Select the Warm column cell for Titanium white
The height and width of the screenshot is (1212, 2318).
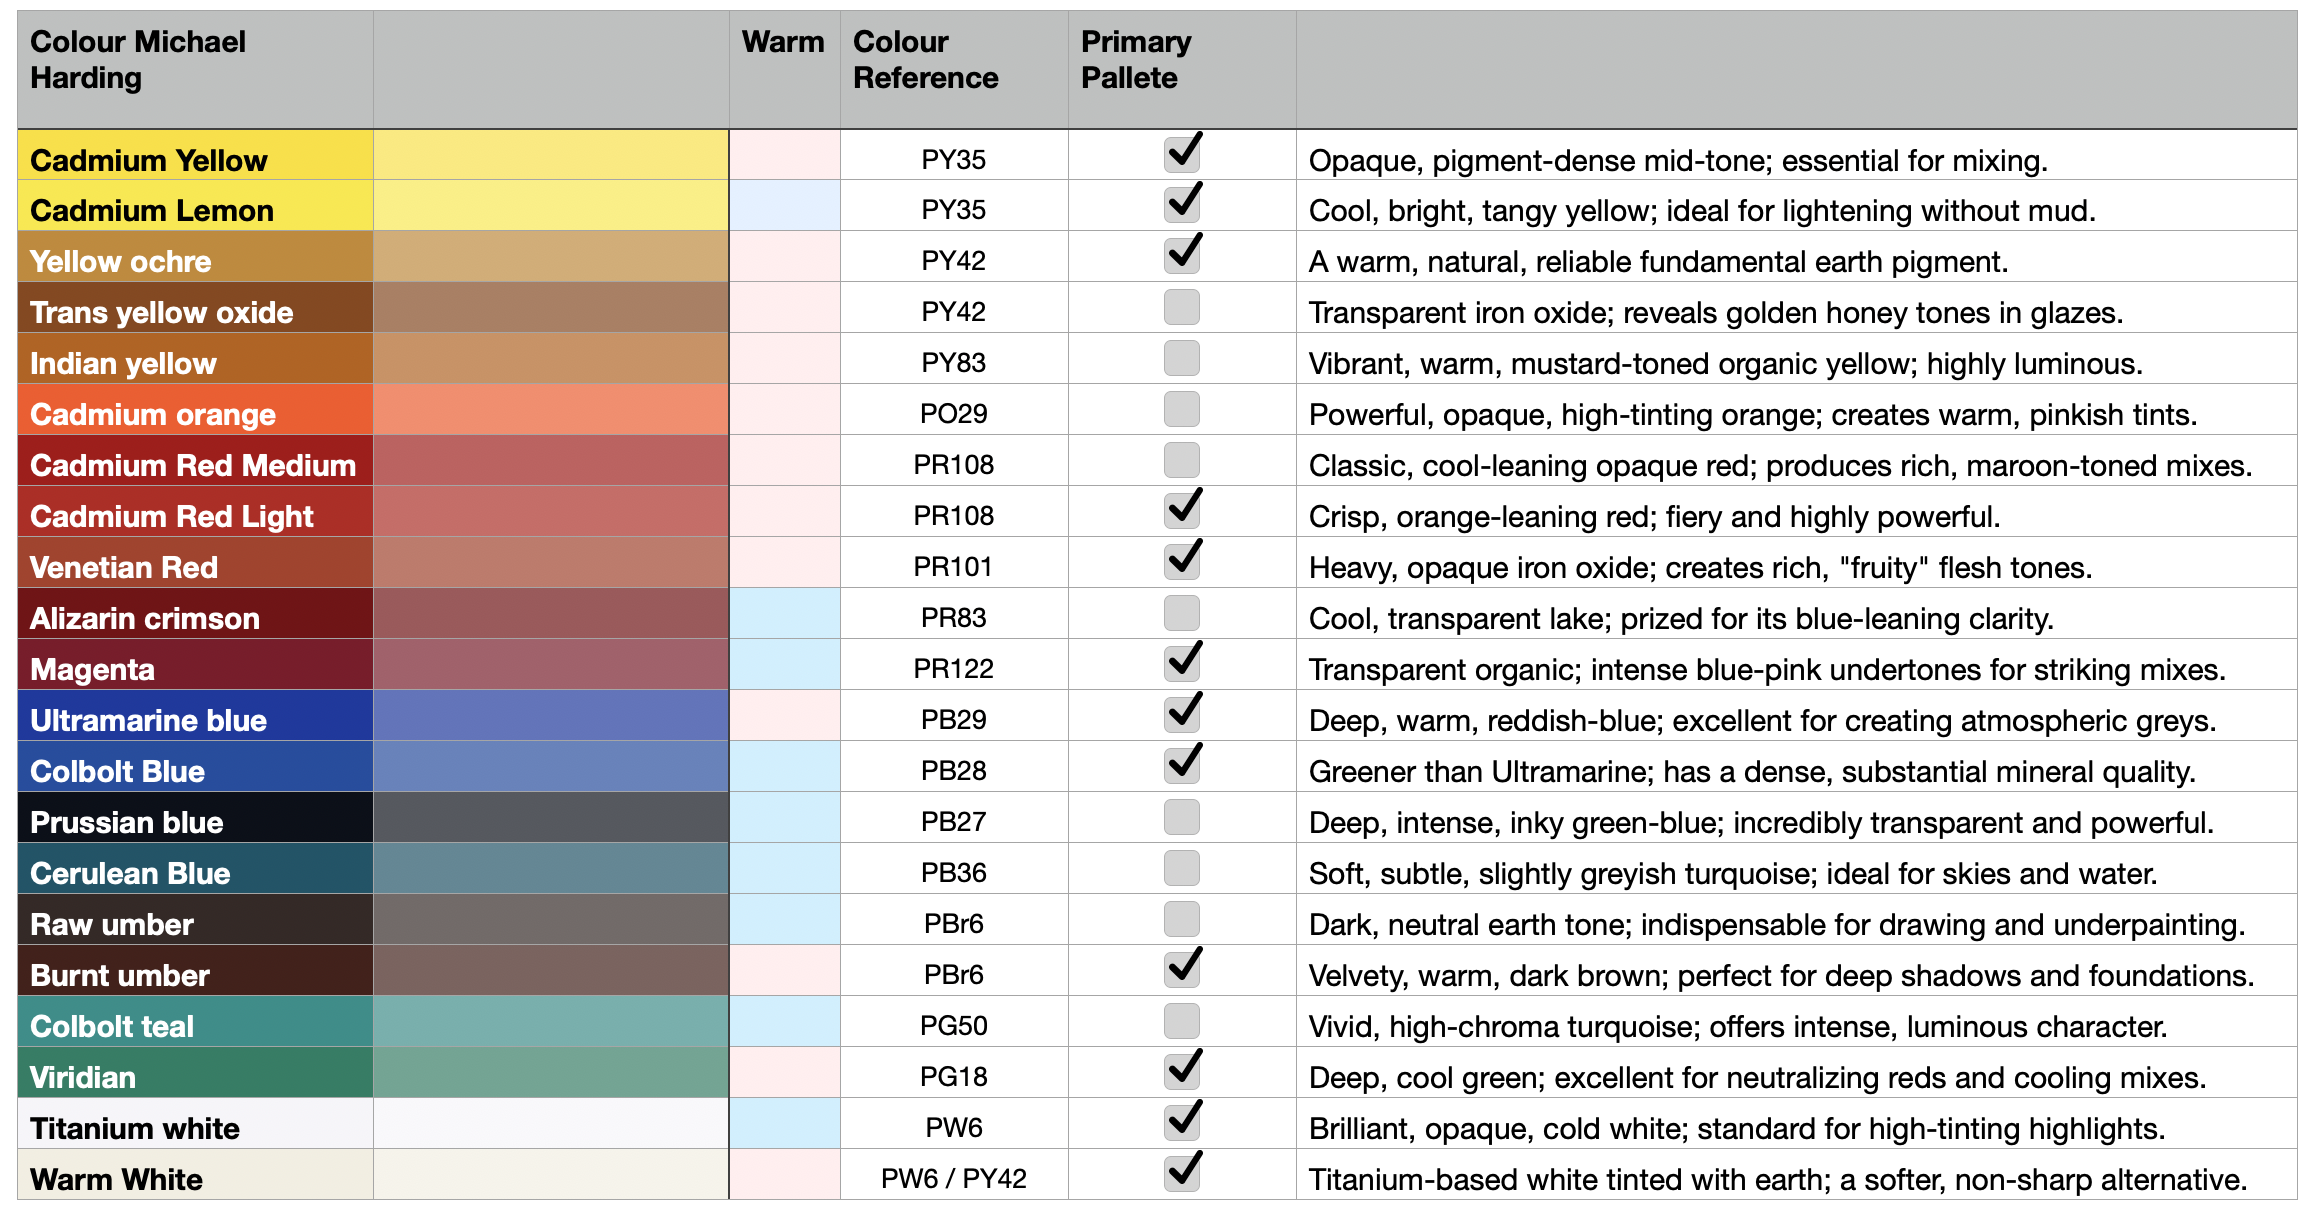point(785,1123)
